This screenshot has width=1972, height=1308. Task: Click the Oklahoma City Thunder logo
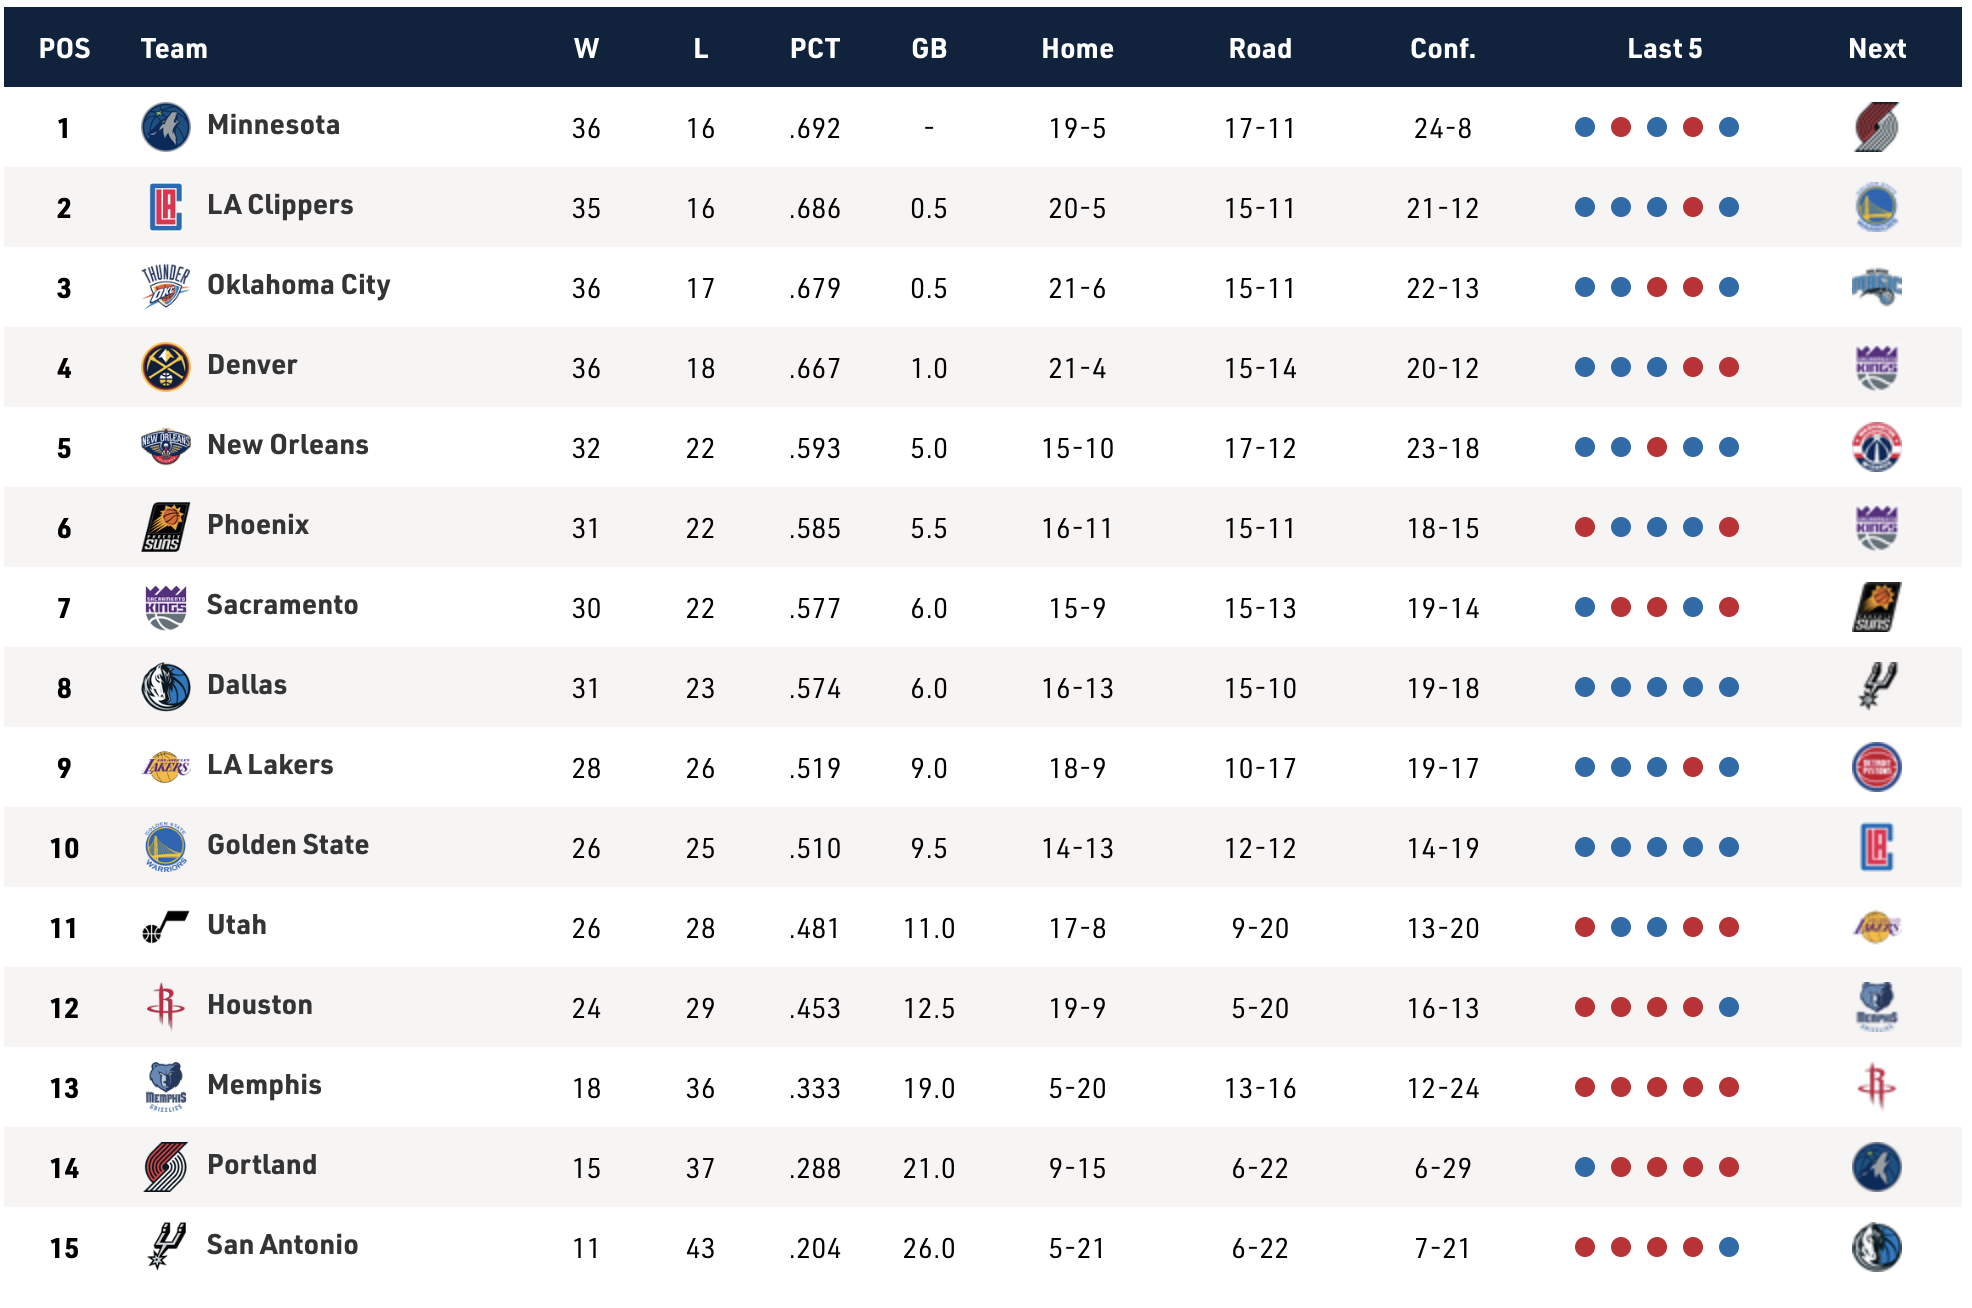[166, 287]
